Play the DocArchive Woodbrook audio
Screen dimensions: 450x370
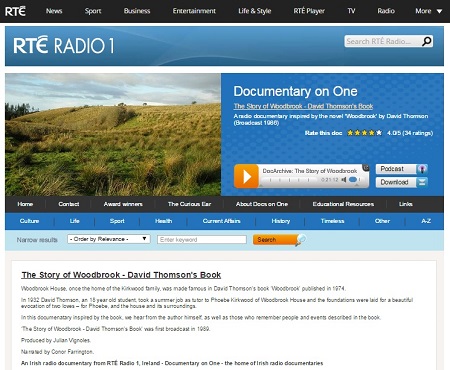[x=246, y=176]
